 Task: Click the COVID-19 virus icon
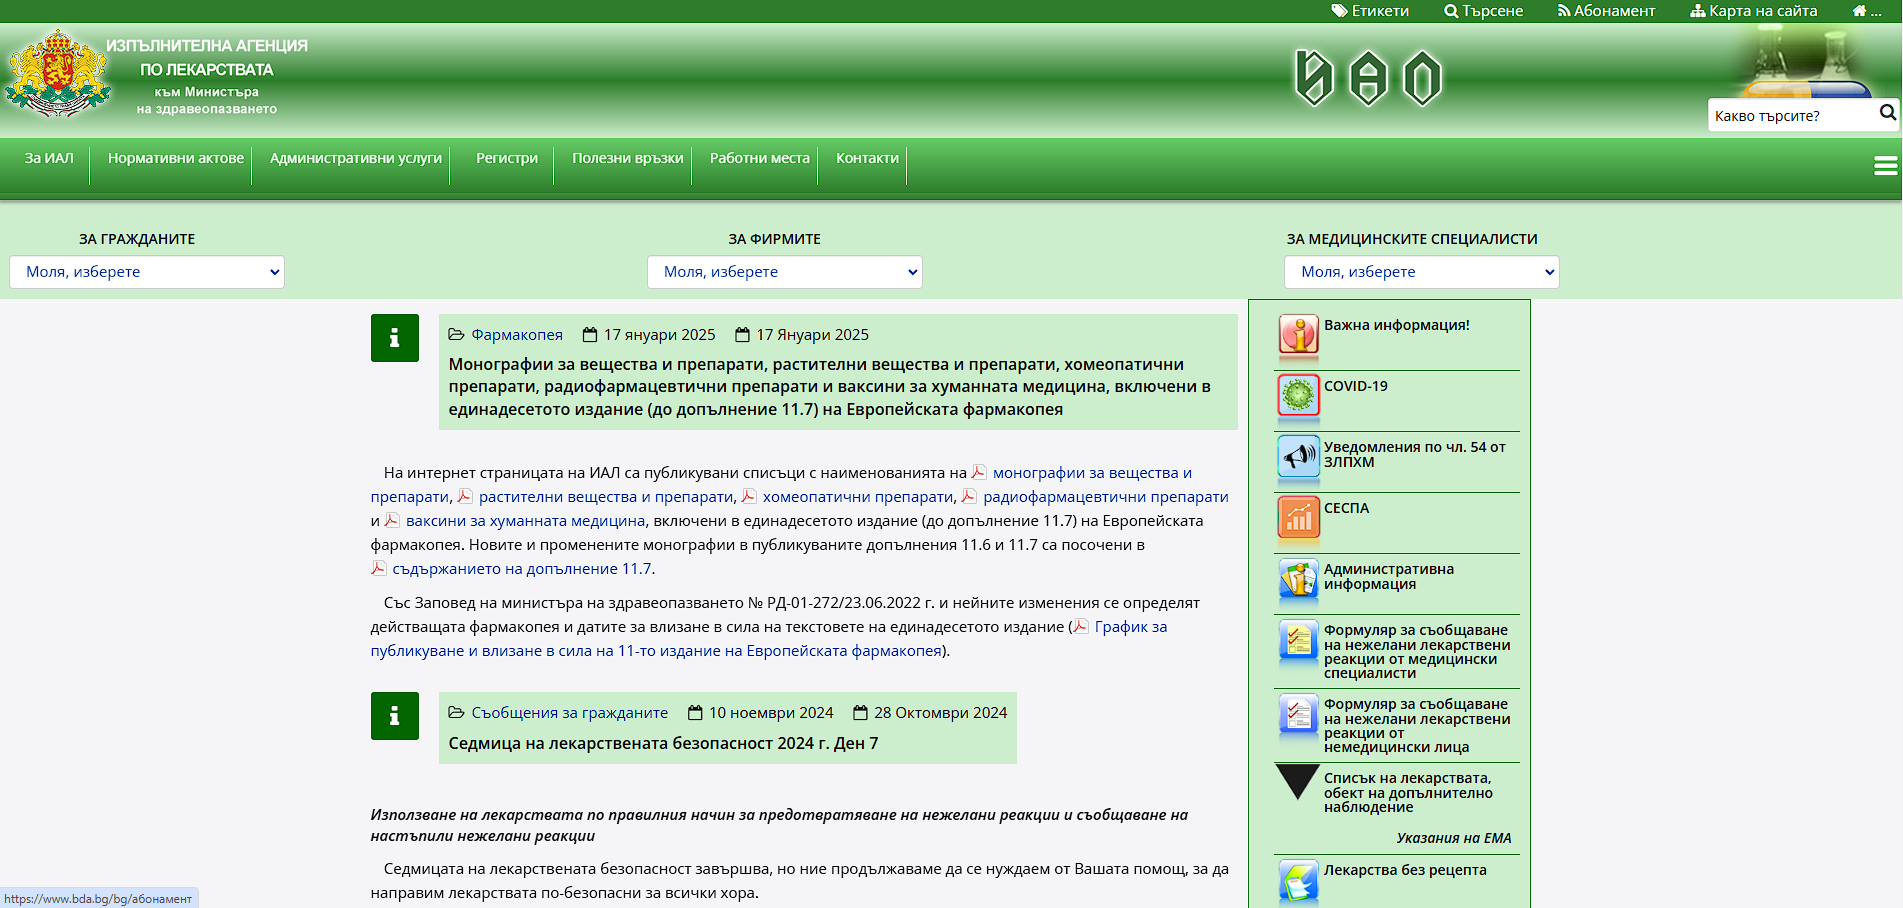(x=1298, y=396)
